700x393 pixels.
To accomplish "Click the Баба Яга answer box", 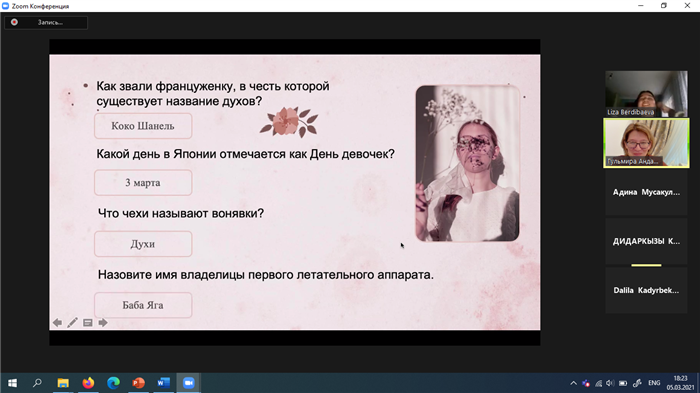I will (x=143, y=305).
